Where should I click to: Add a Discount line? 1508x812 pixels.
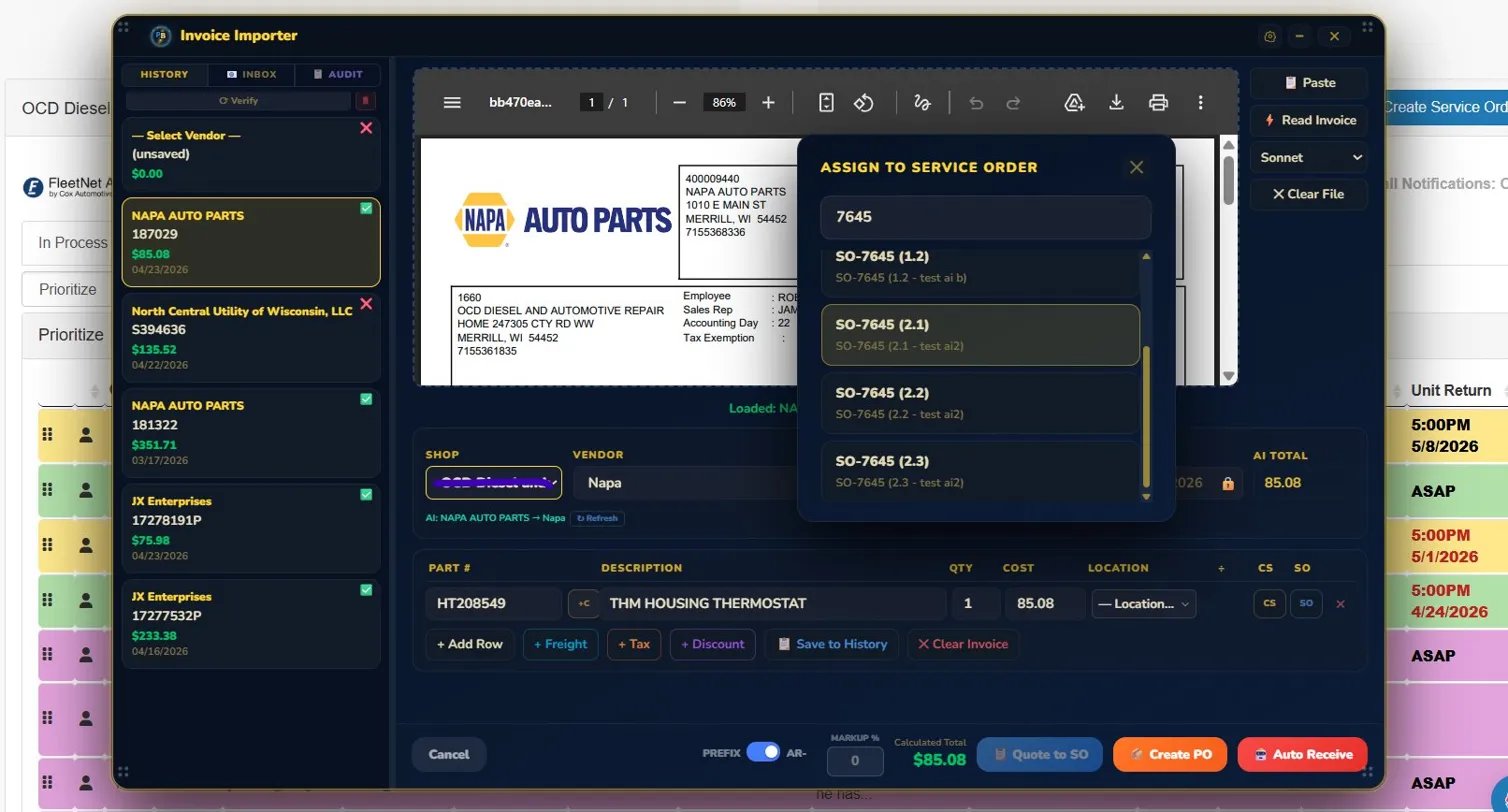pos(713,644)
